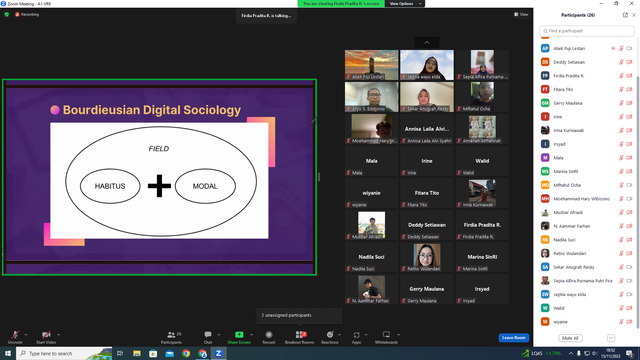Select Aryo S. Eddyono video thumbnail
The height and width of the screenshot is (360, 640).
[371, 97]
